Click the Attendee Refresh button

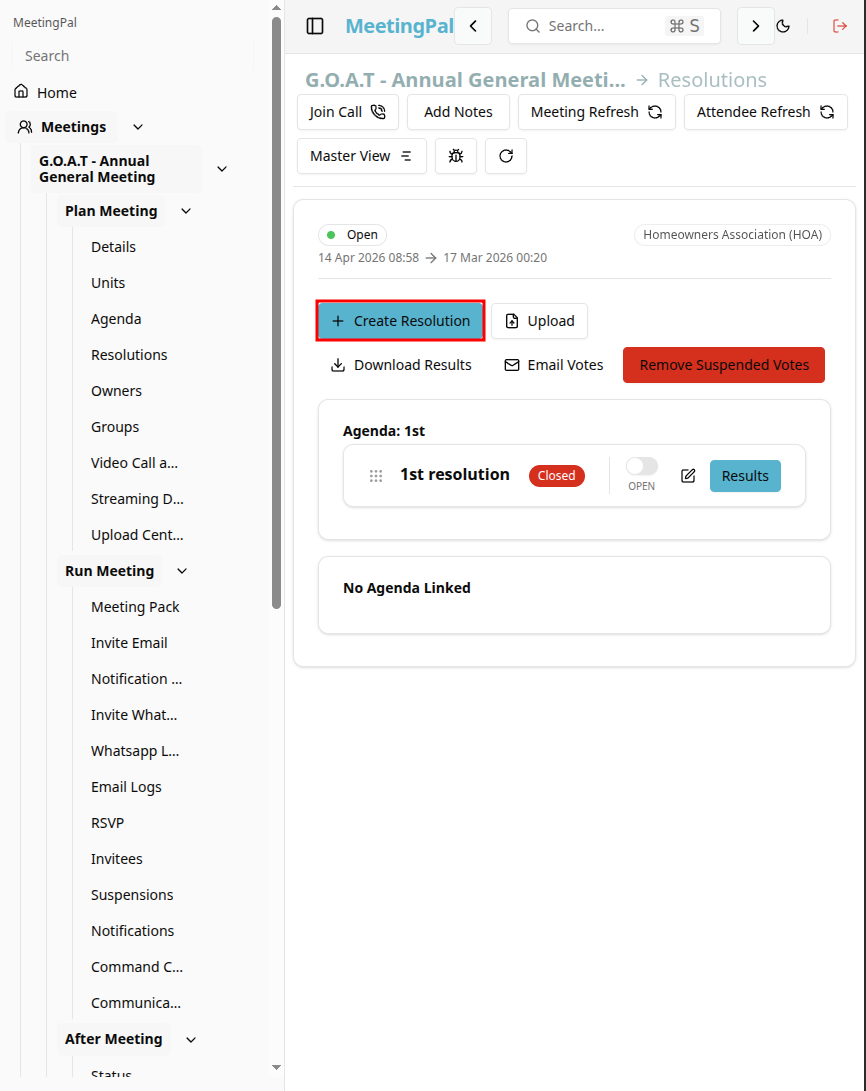766,112
